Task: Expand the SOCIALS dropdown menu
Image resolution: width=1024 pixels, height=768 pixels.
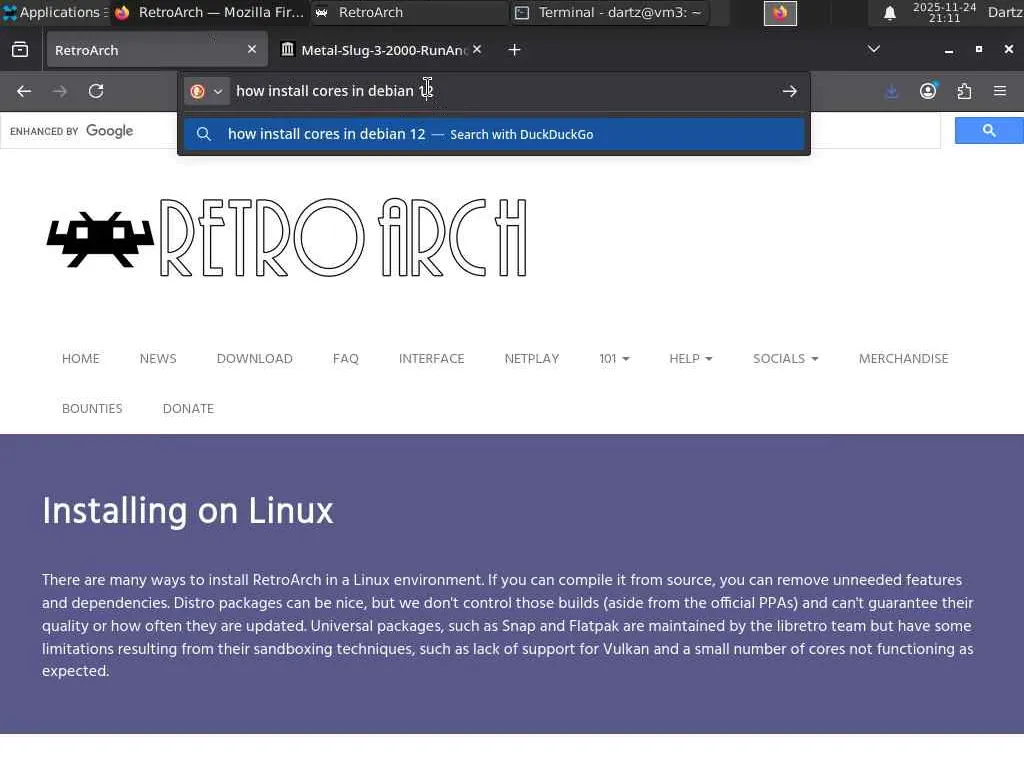Action: tap(785, 359)
